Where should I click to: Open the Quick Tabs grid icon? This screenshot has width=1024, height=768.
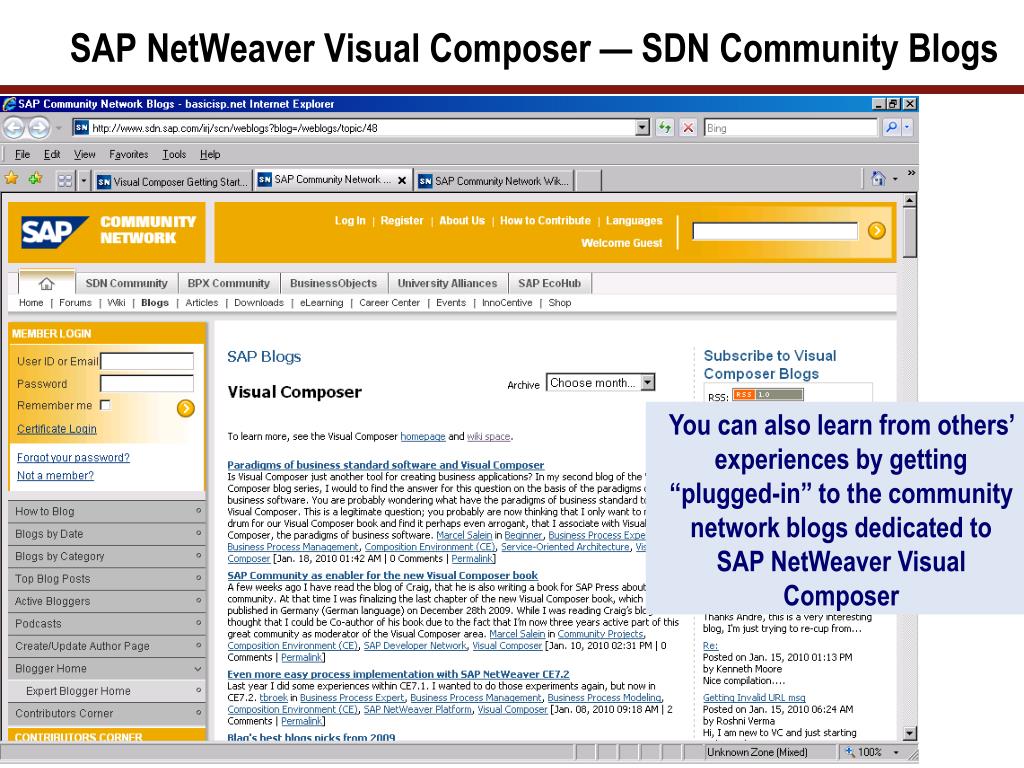[x=65, y=180]
